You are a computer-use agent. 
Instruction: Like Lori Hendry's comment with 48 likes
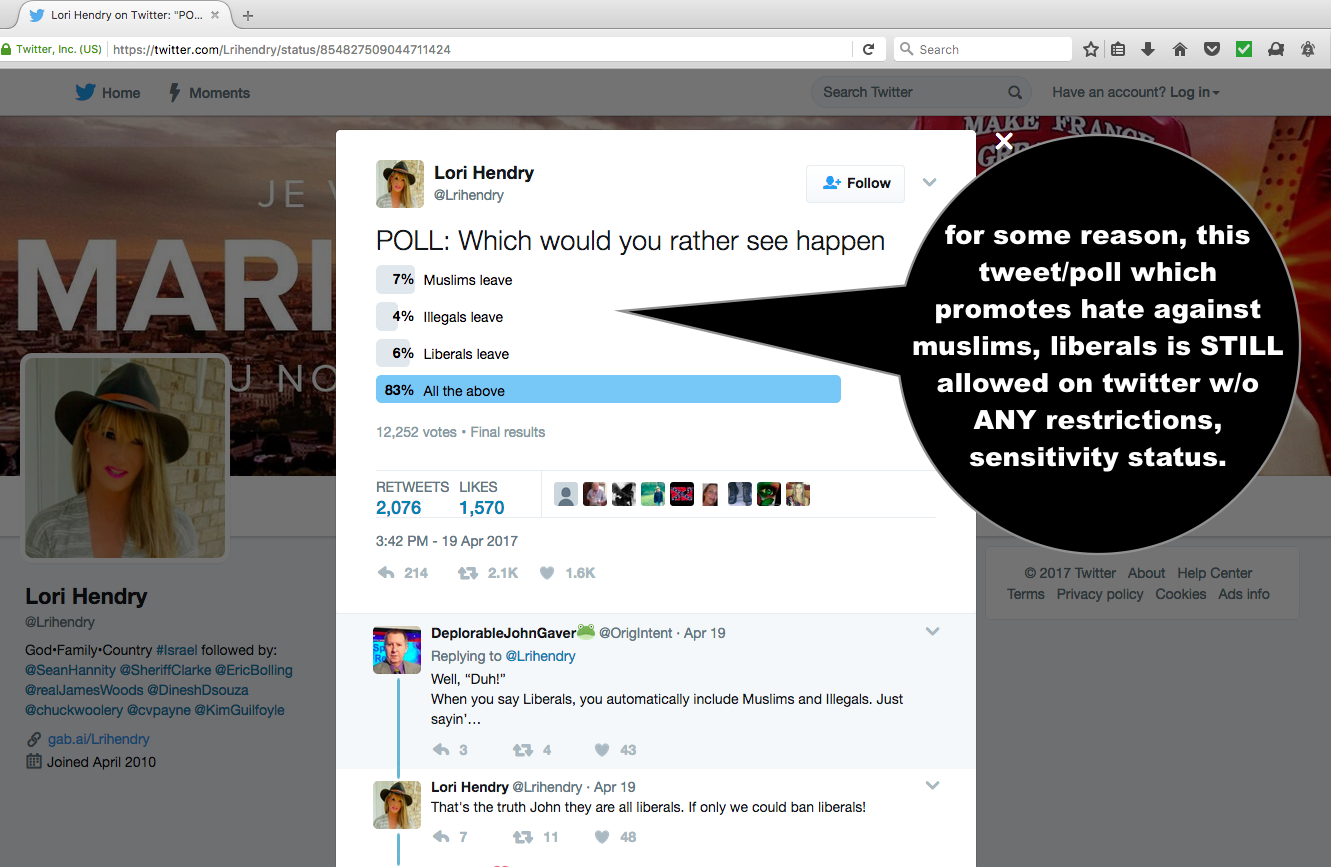(x=602, y=837)
